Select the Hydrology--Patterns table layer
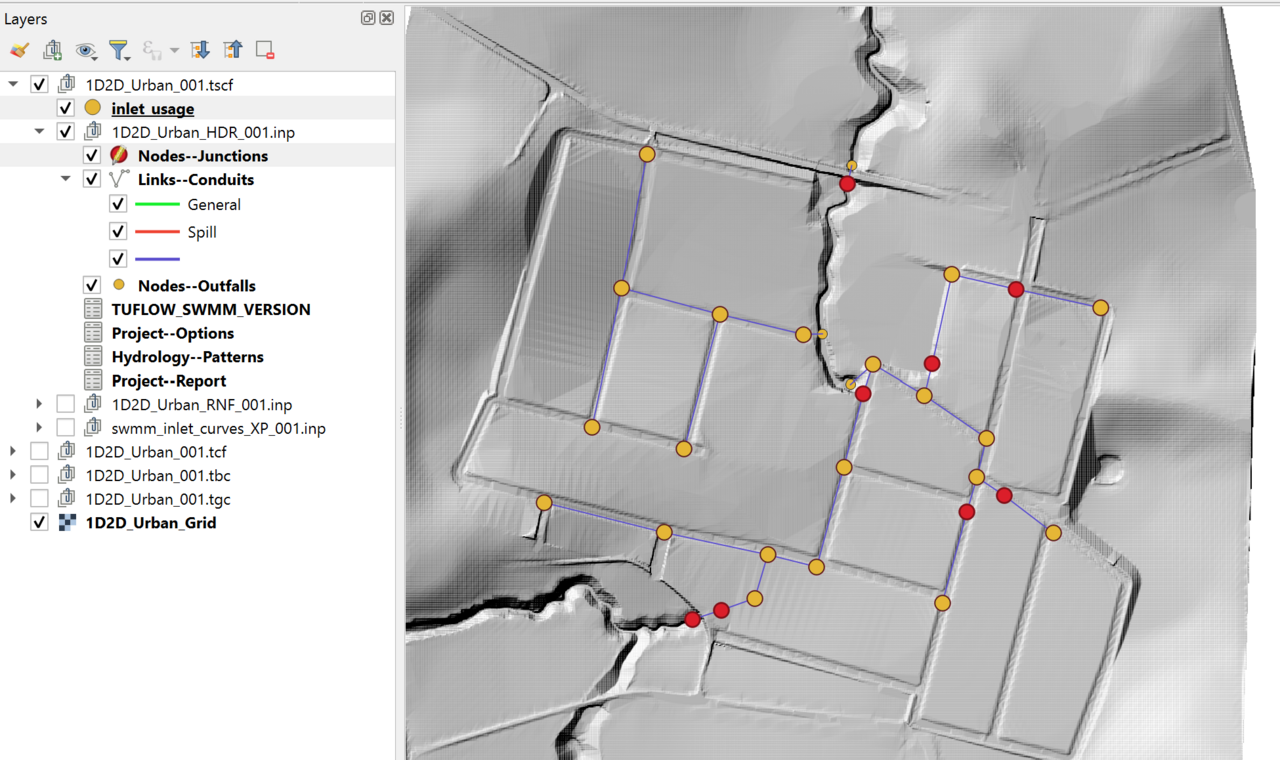 coord(187,357)
